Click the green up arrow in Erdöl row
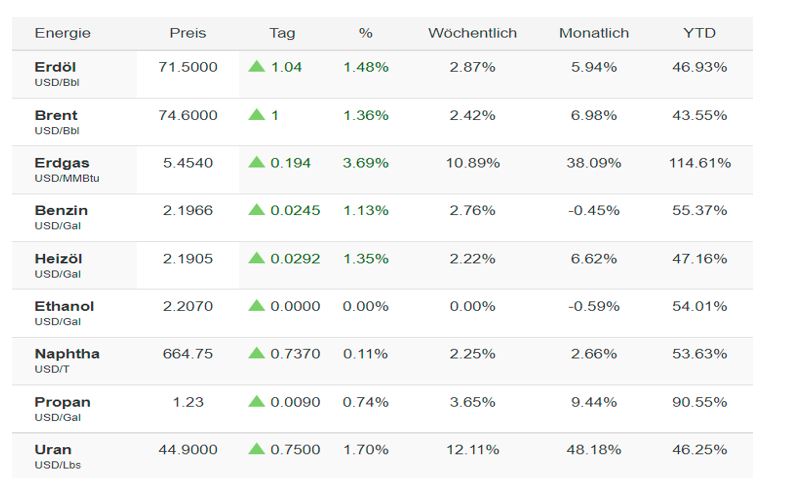Viewport: 802px width, 482px height. tap(257, 67)
